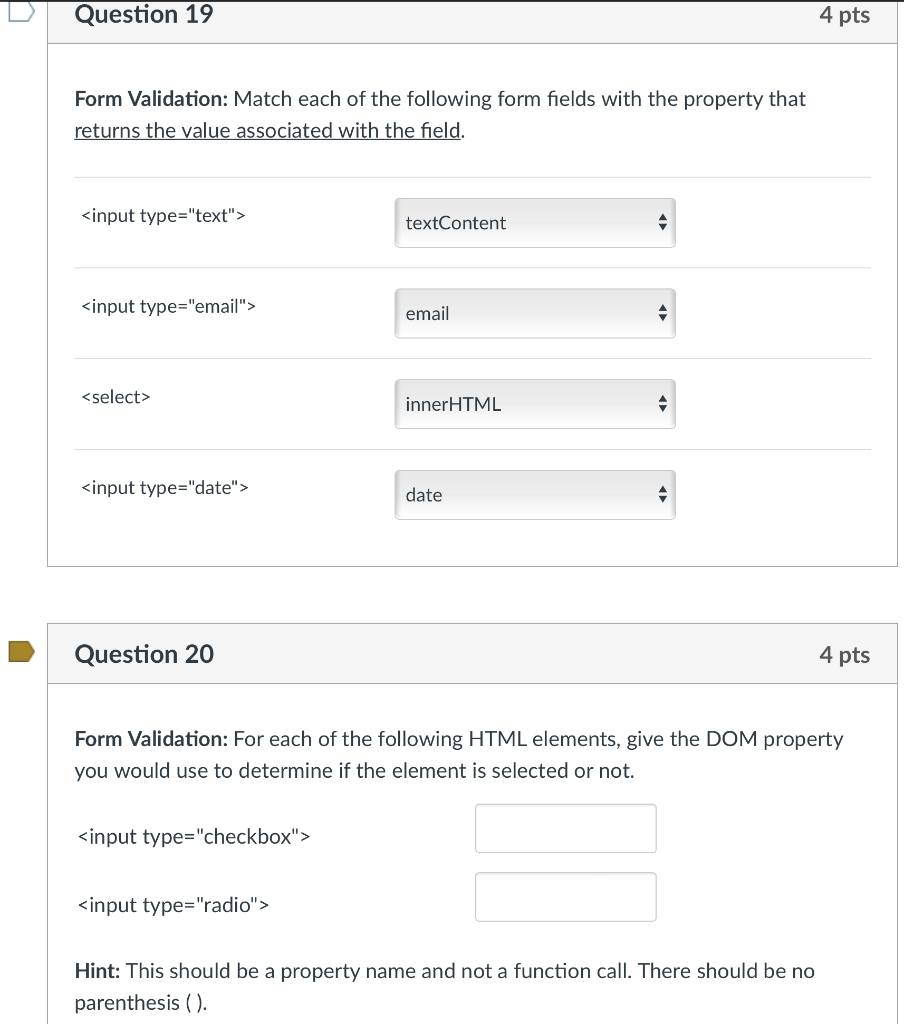
Task: Focus the radio answer text field
Action: pyautogui.click(x=566, y=897)
